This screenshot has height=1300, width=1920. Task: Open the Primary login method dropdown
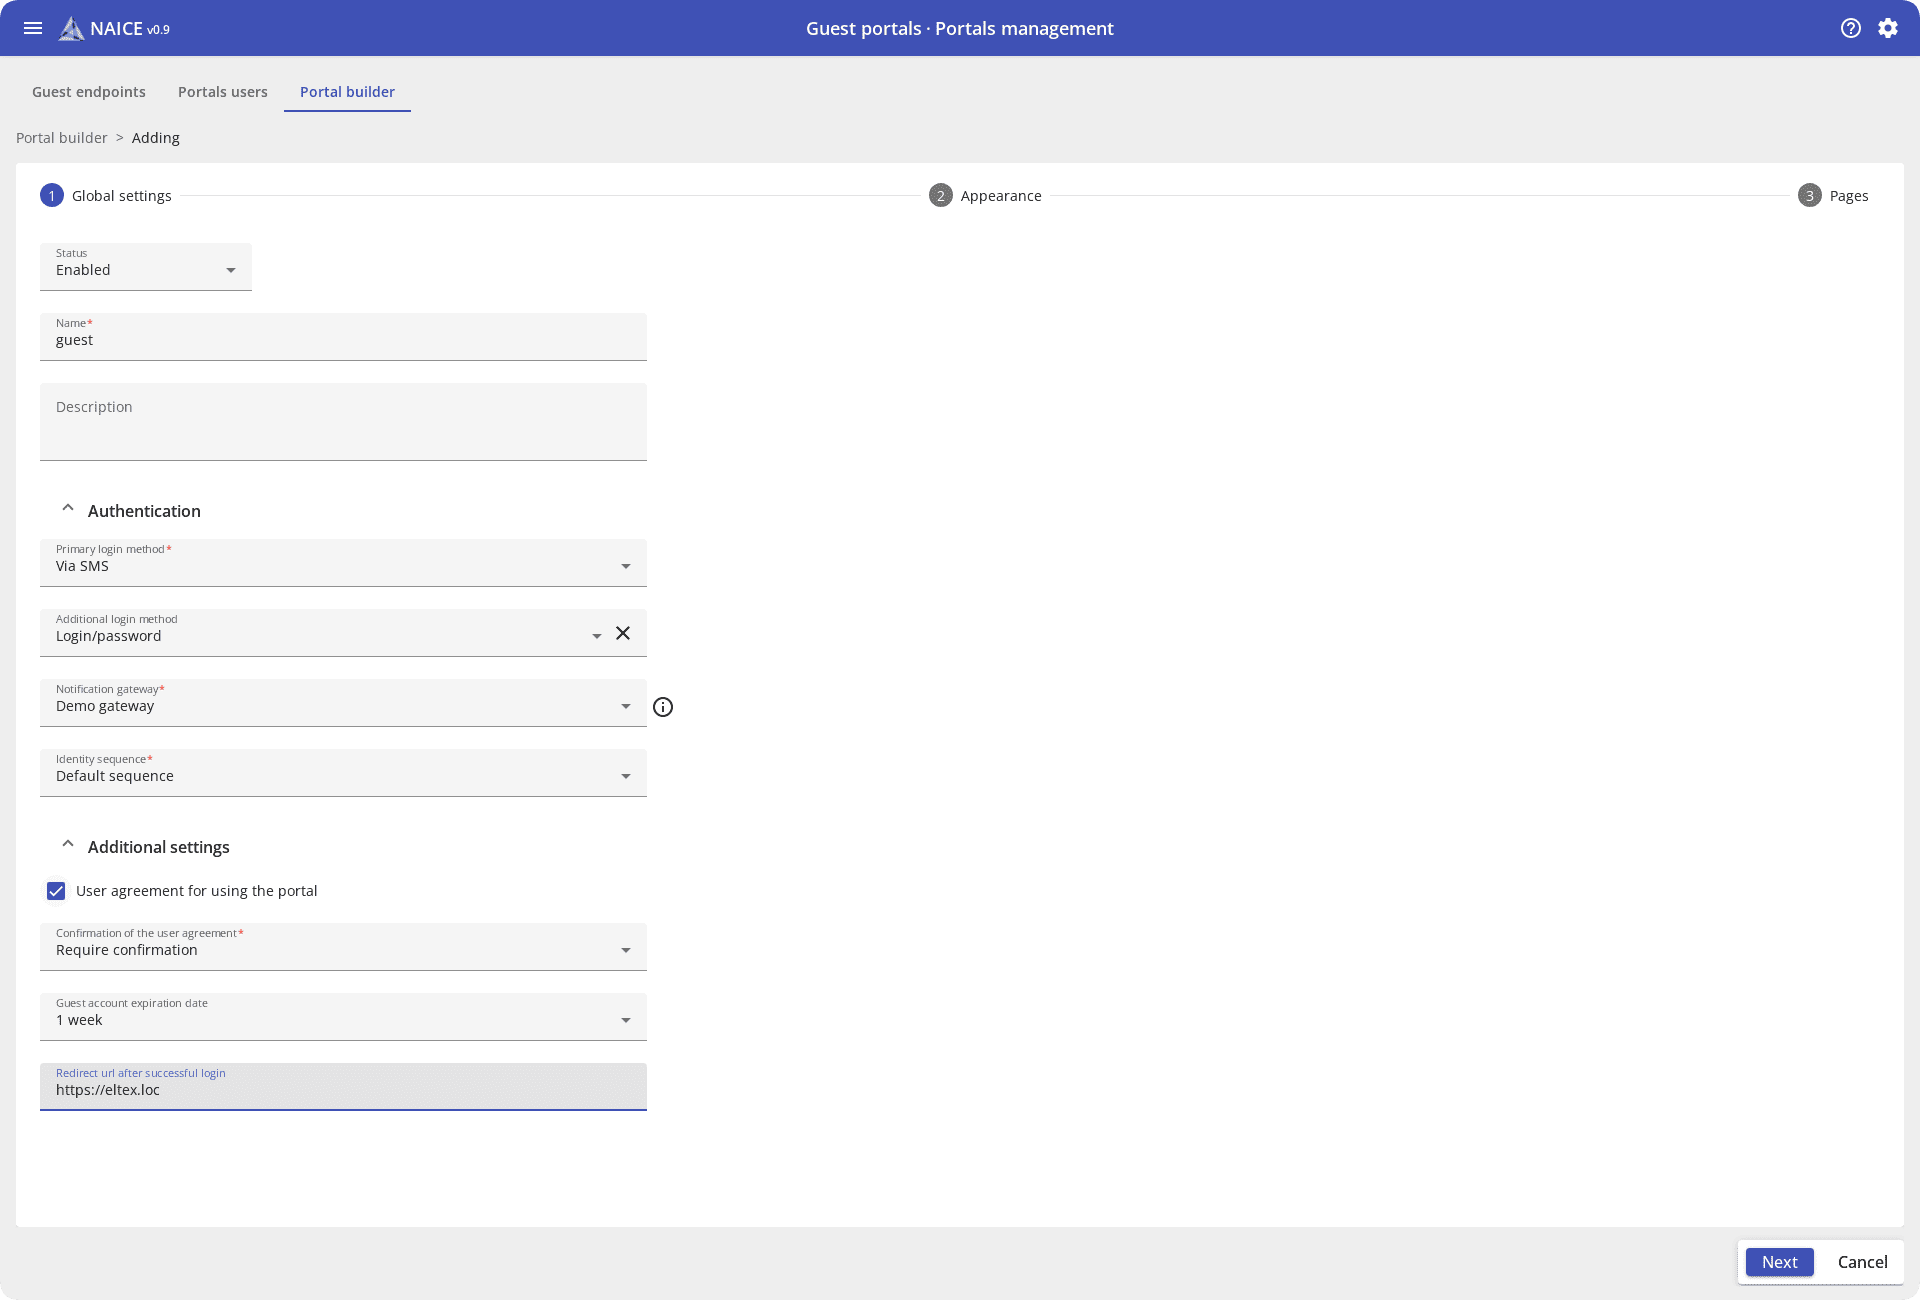coord(343,564)
